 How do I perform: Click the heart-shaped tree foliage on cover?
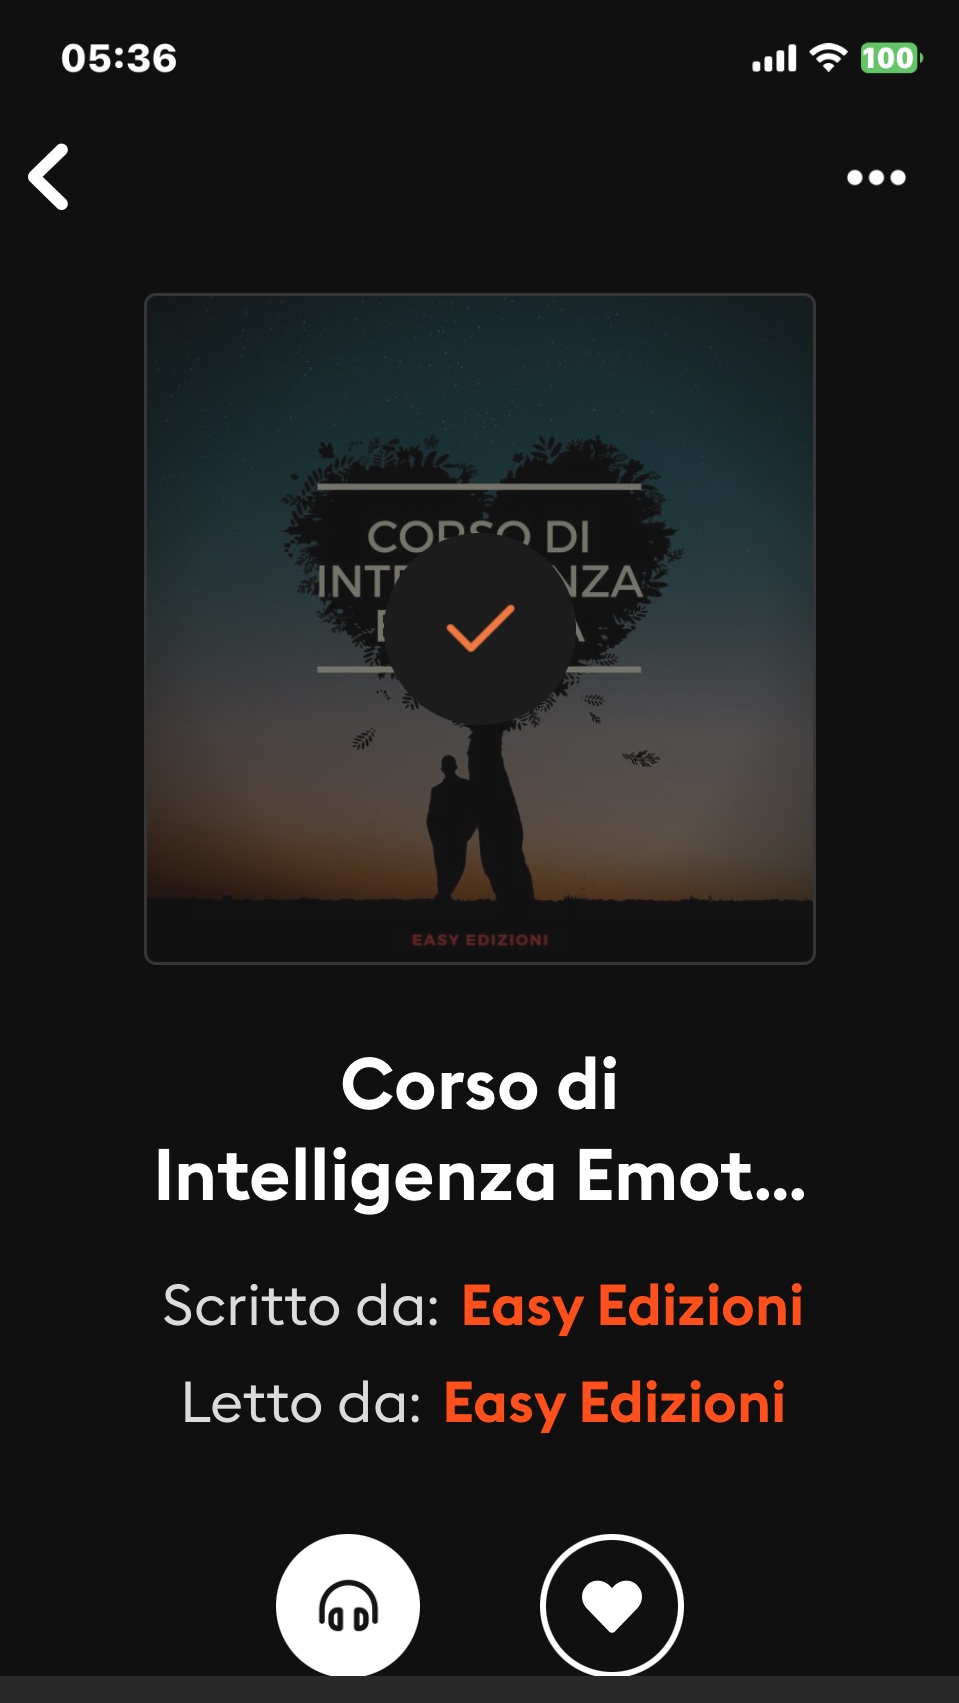coord(480,560)
